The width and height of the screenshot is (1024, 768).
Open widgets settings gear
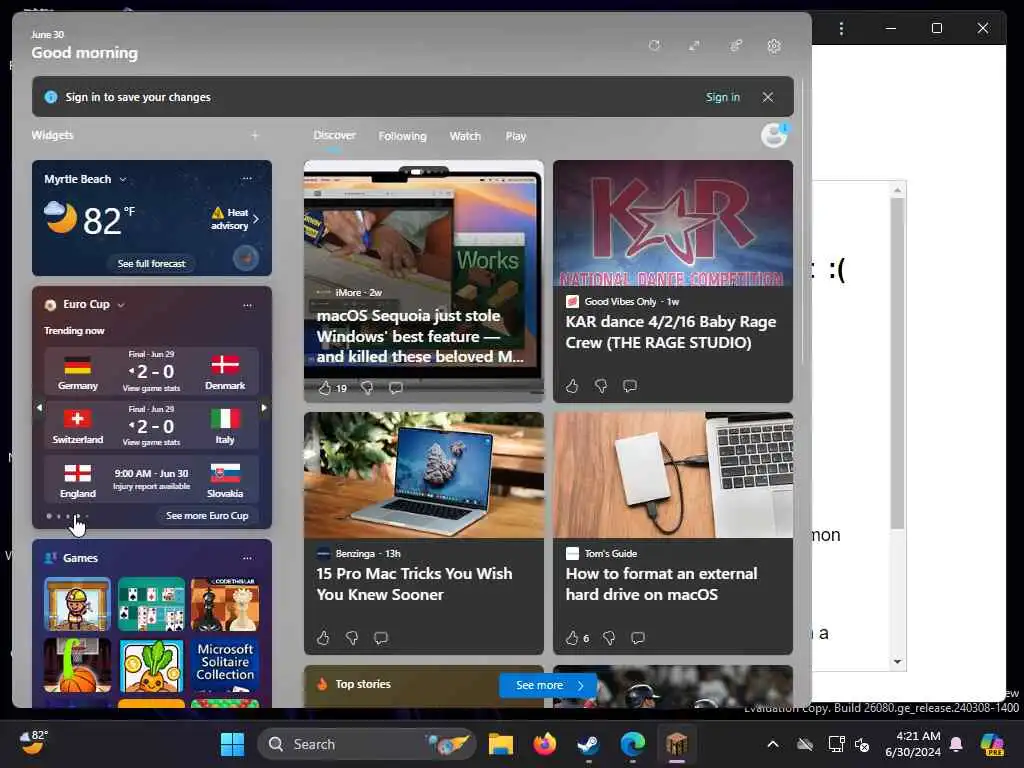tap(774, 46)
